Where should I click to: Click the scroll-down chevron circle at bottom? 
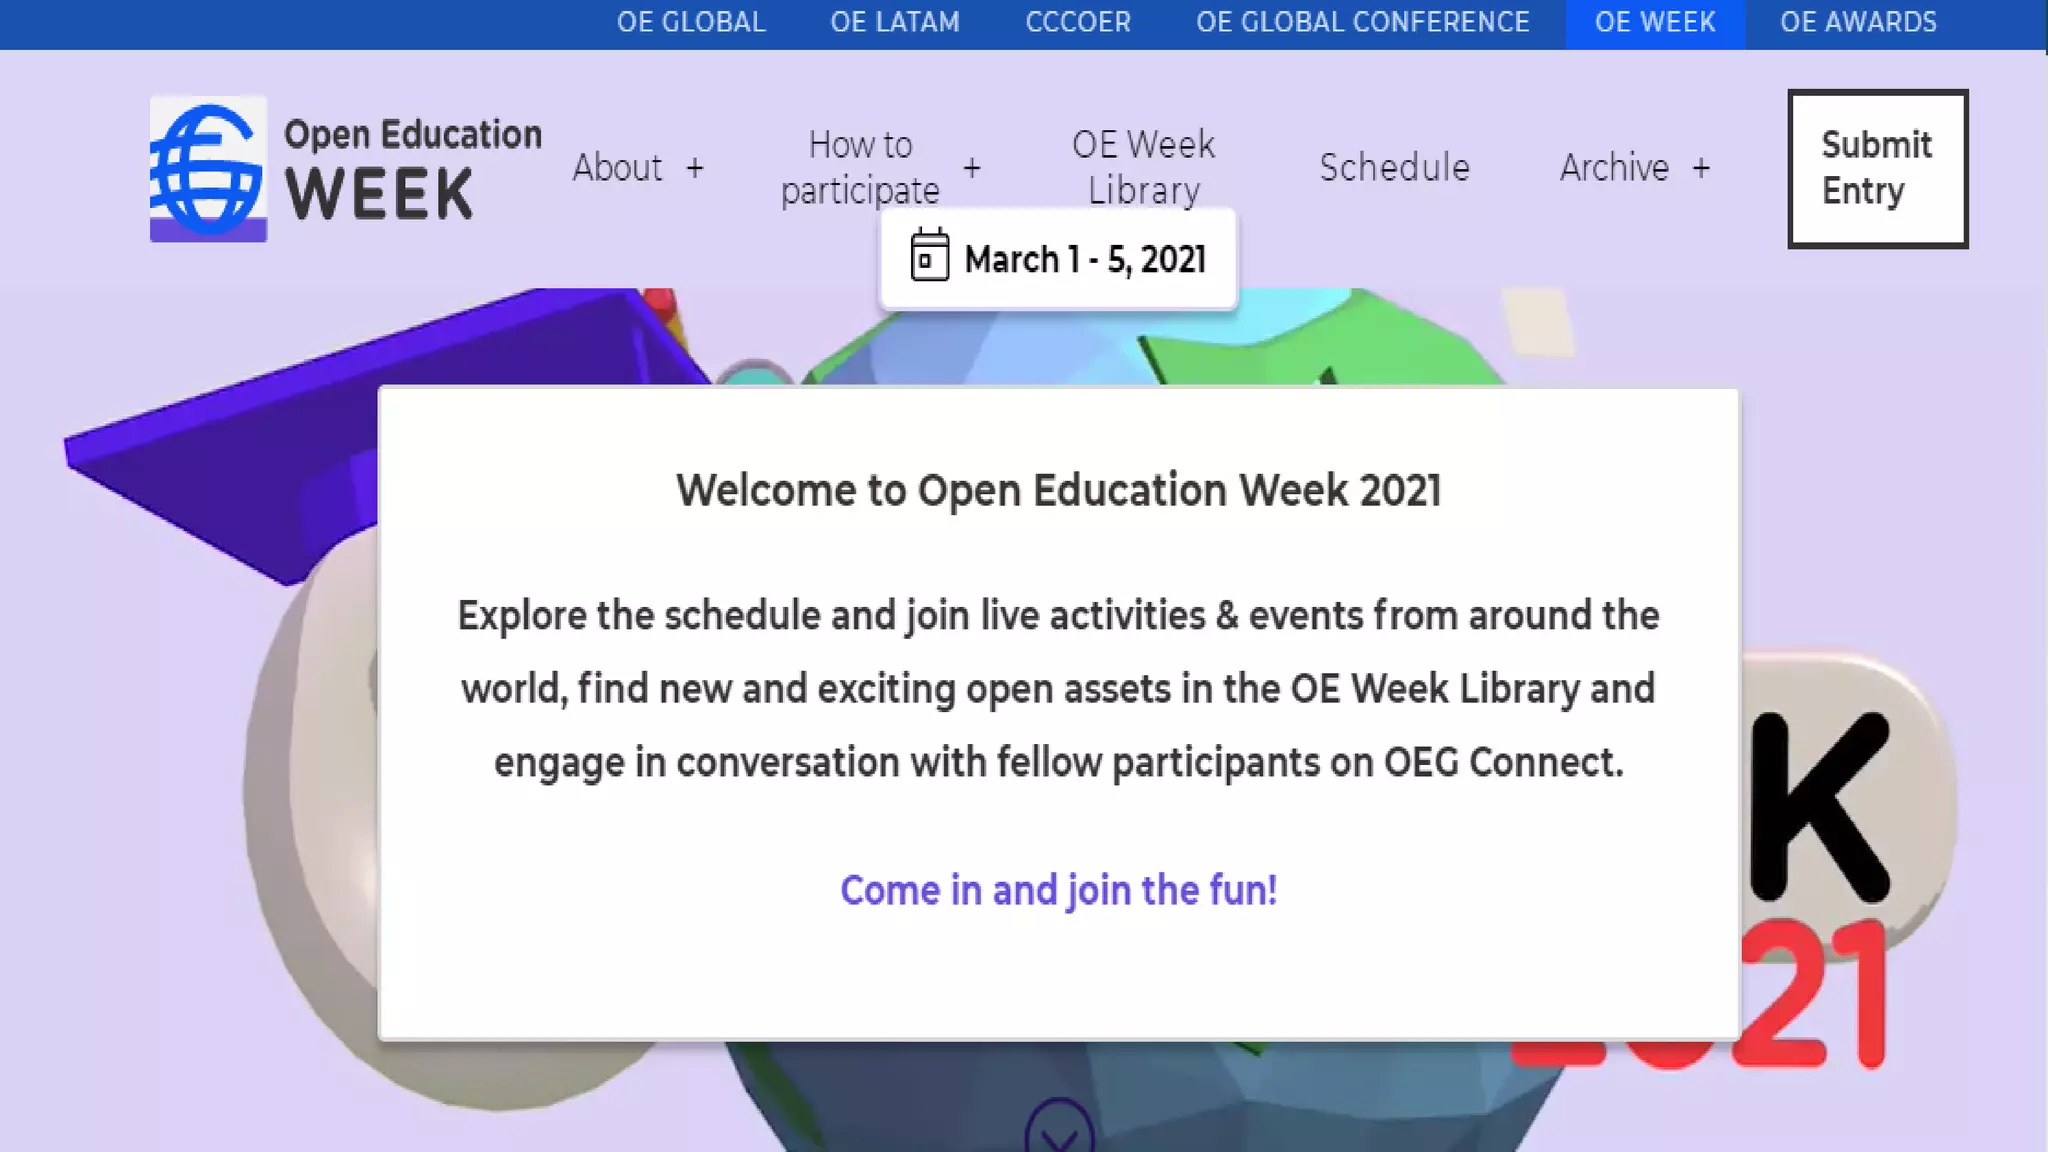pos(1059,1130)
